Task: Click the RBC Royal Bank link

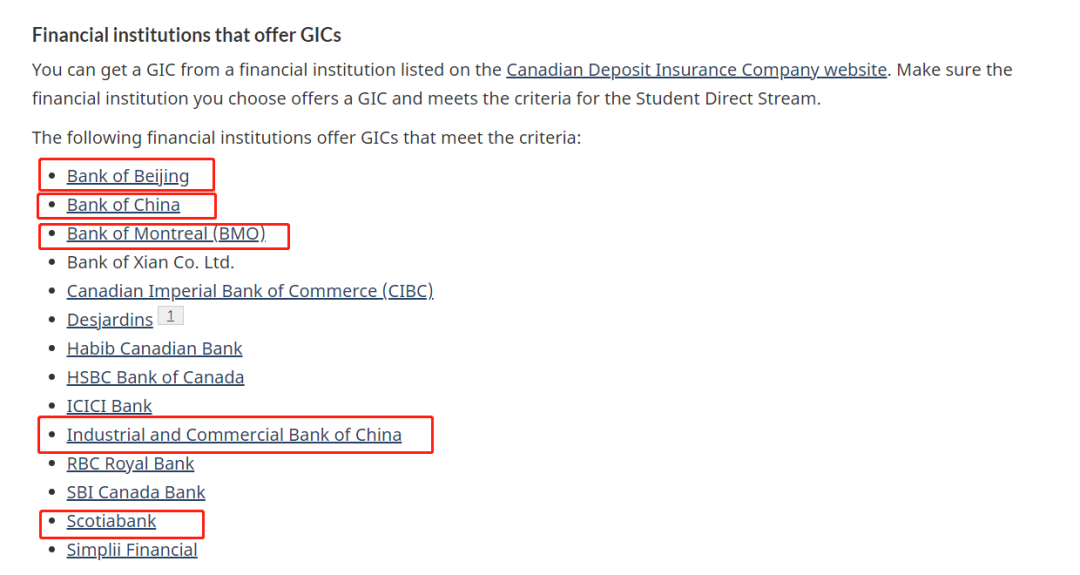Action: (130, 464)
